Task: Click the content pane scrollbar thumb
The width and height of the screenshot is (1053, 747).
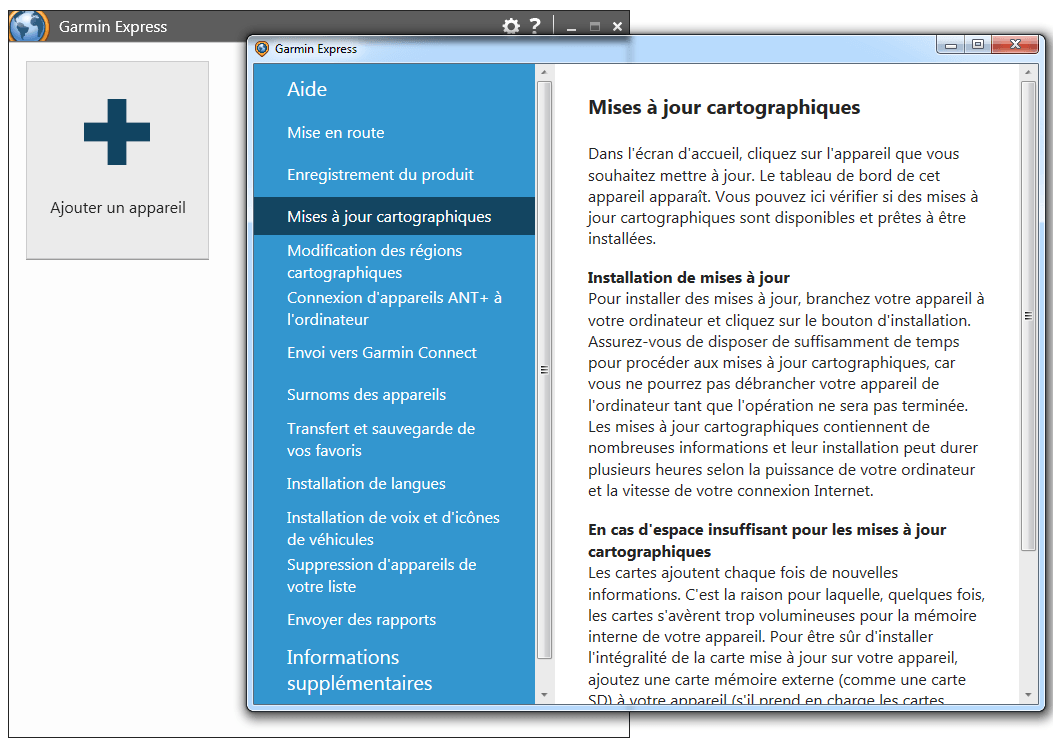Action: 1027,316
